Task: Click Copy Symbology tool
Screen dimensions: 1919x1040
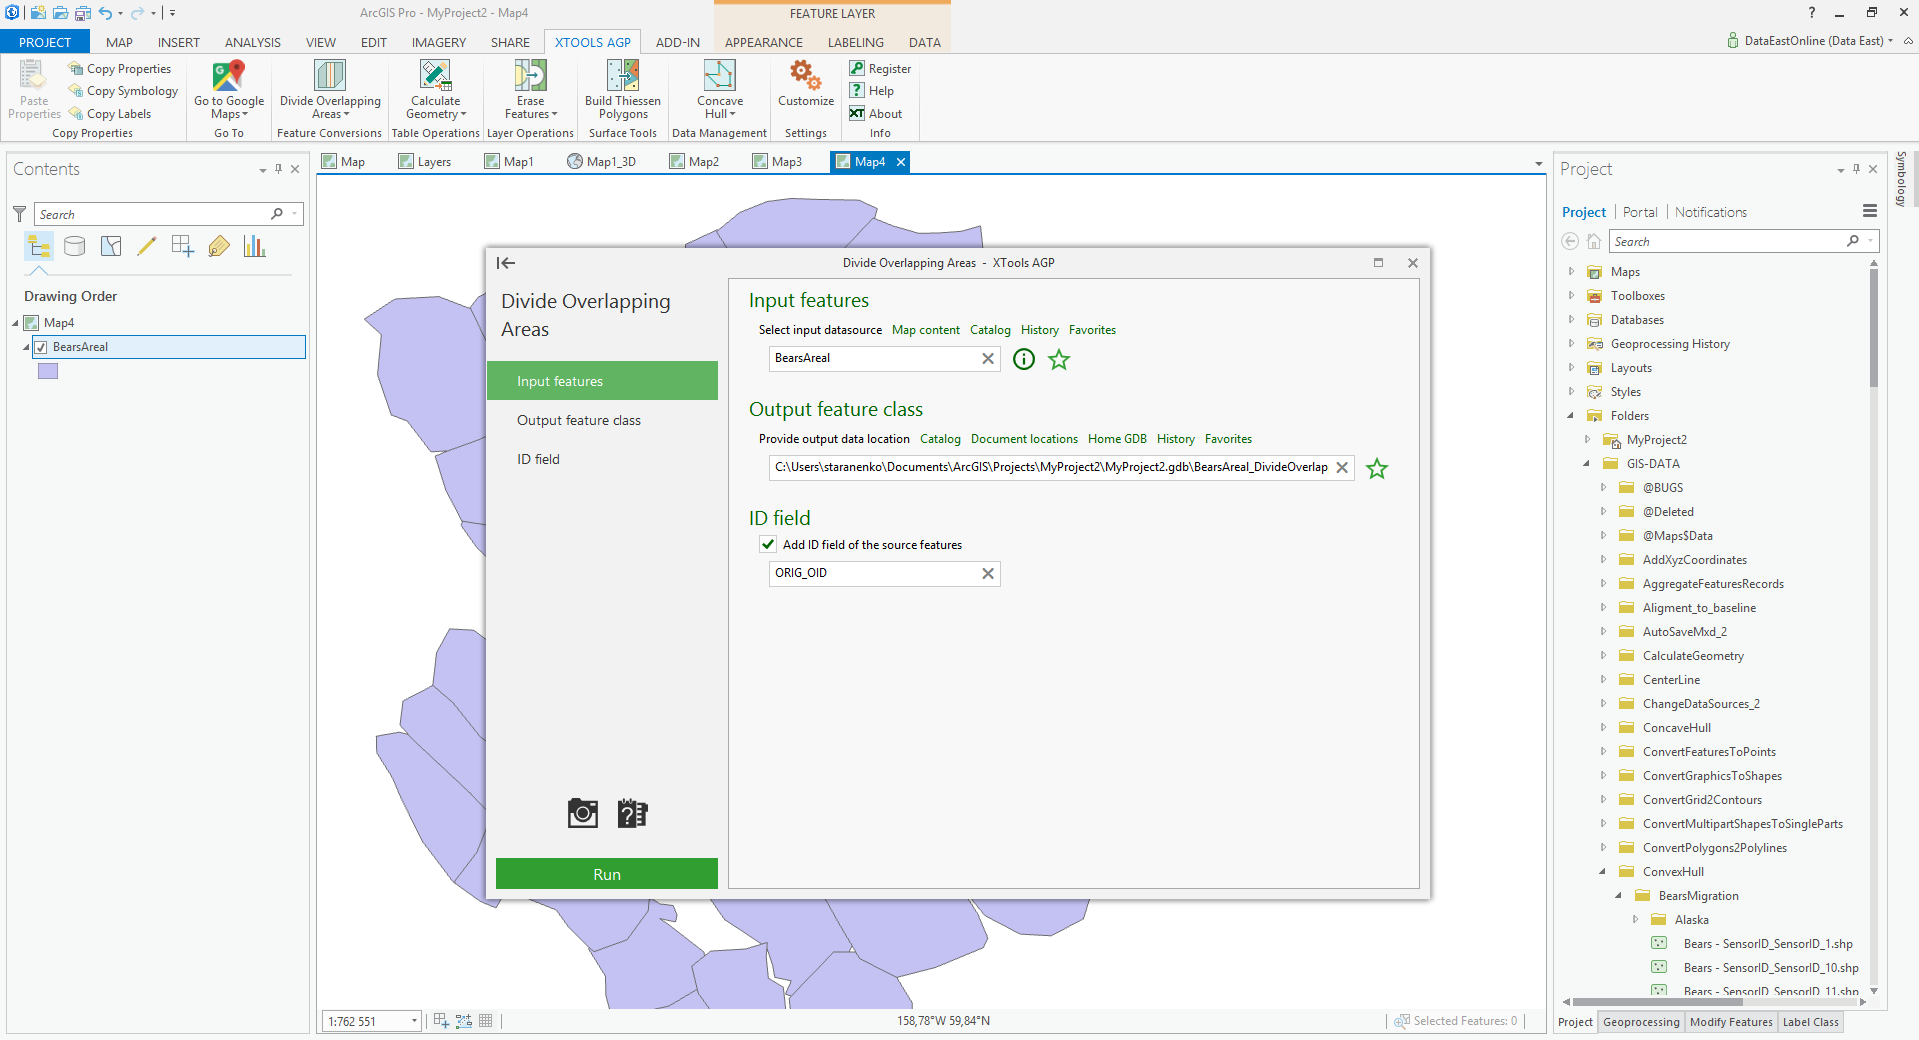Action: (123, 91)
